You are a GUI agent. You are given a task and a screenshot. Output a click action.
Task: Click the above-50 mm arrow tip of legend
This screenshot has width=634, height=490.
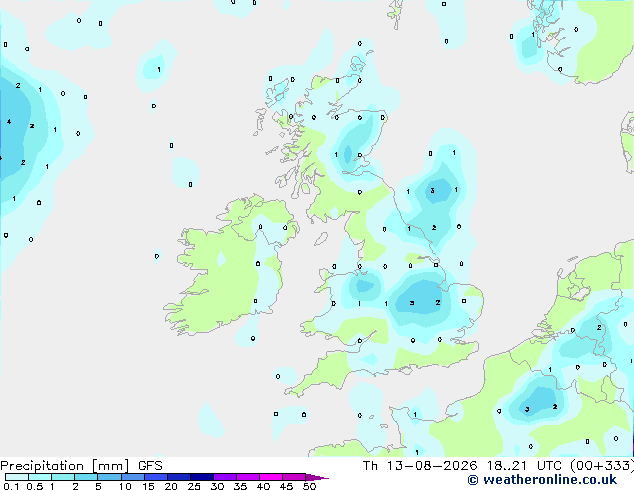pos(317,477)
